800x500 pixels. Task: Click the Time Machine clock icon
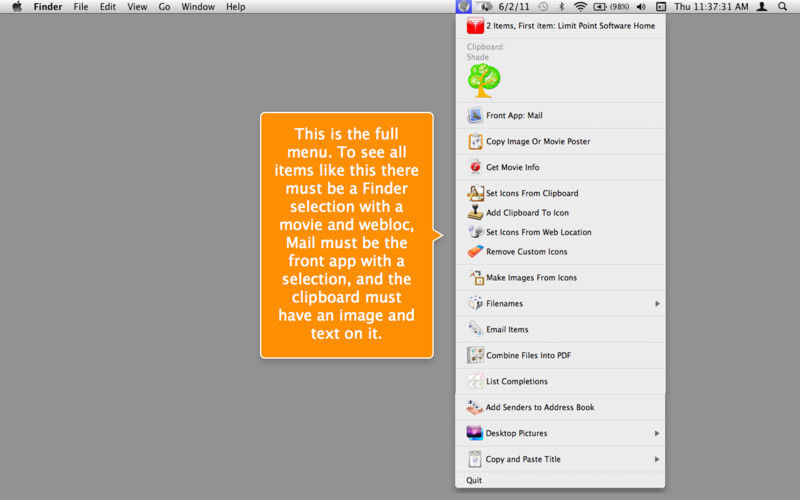tap(543, 7)
